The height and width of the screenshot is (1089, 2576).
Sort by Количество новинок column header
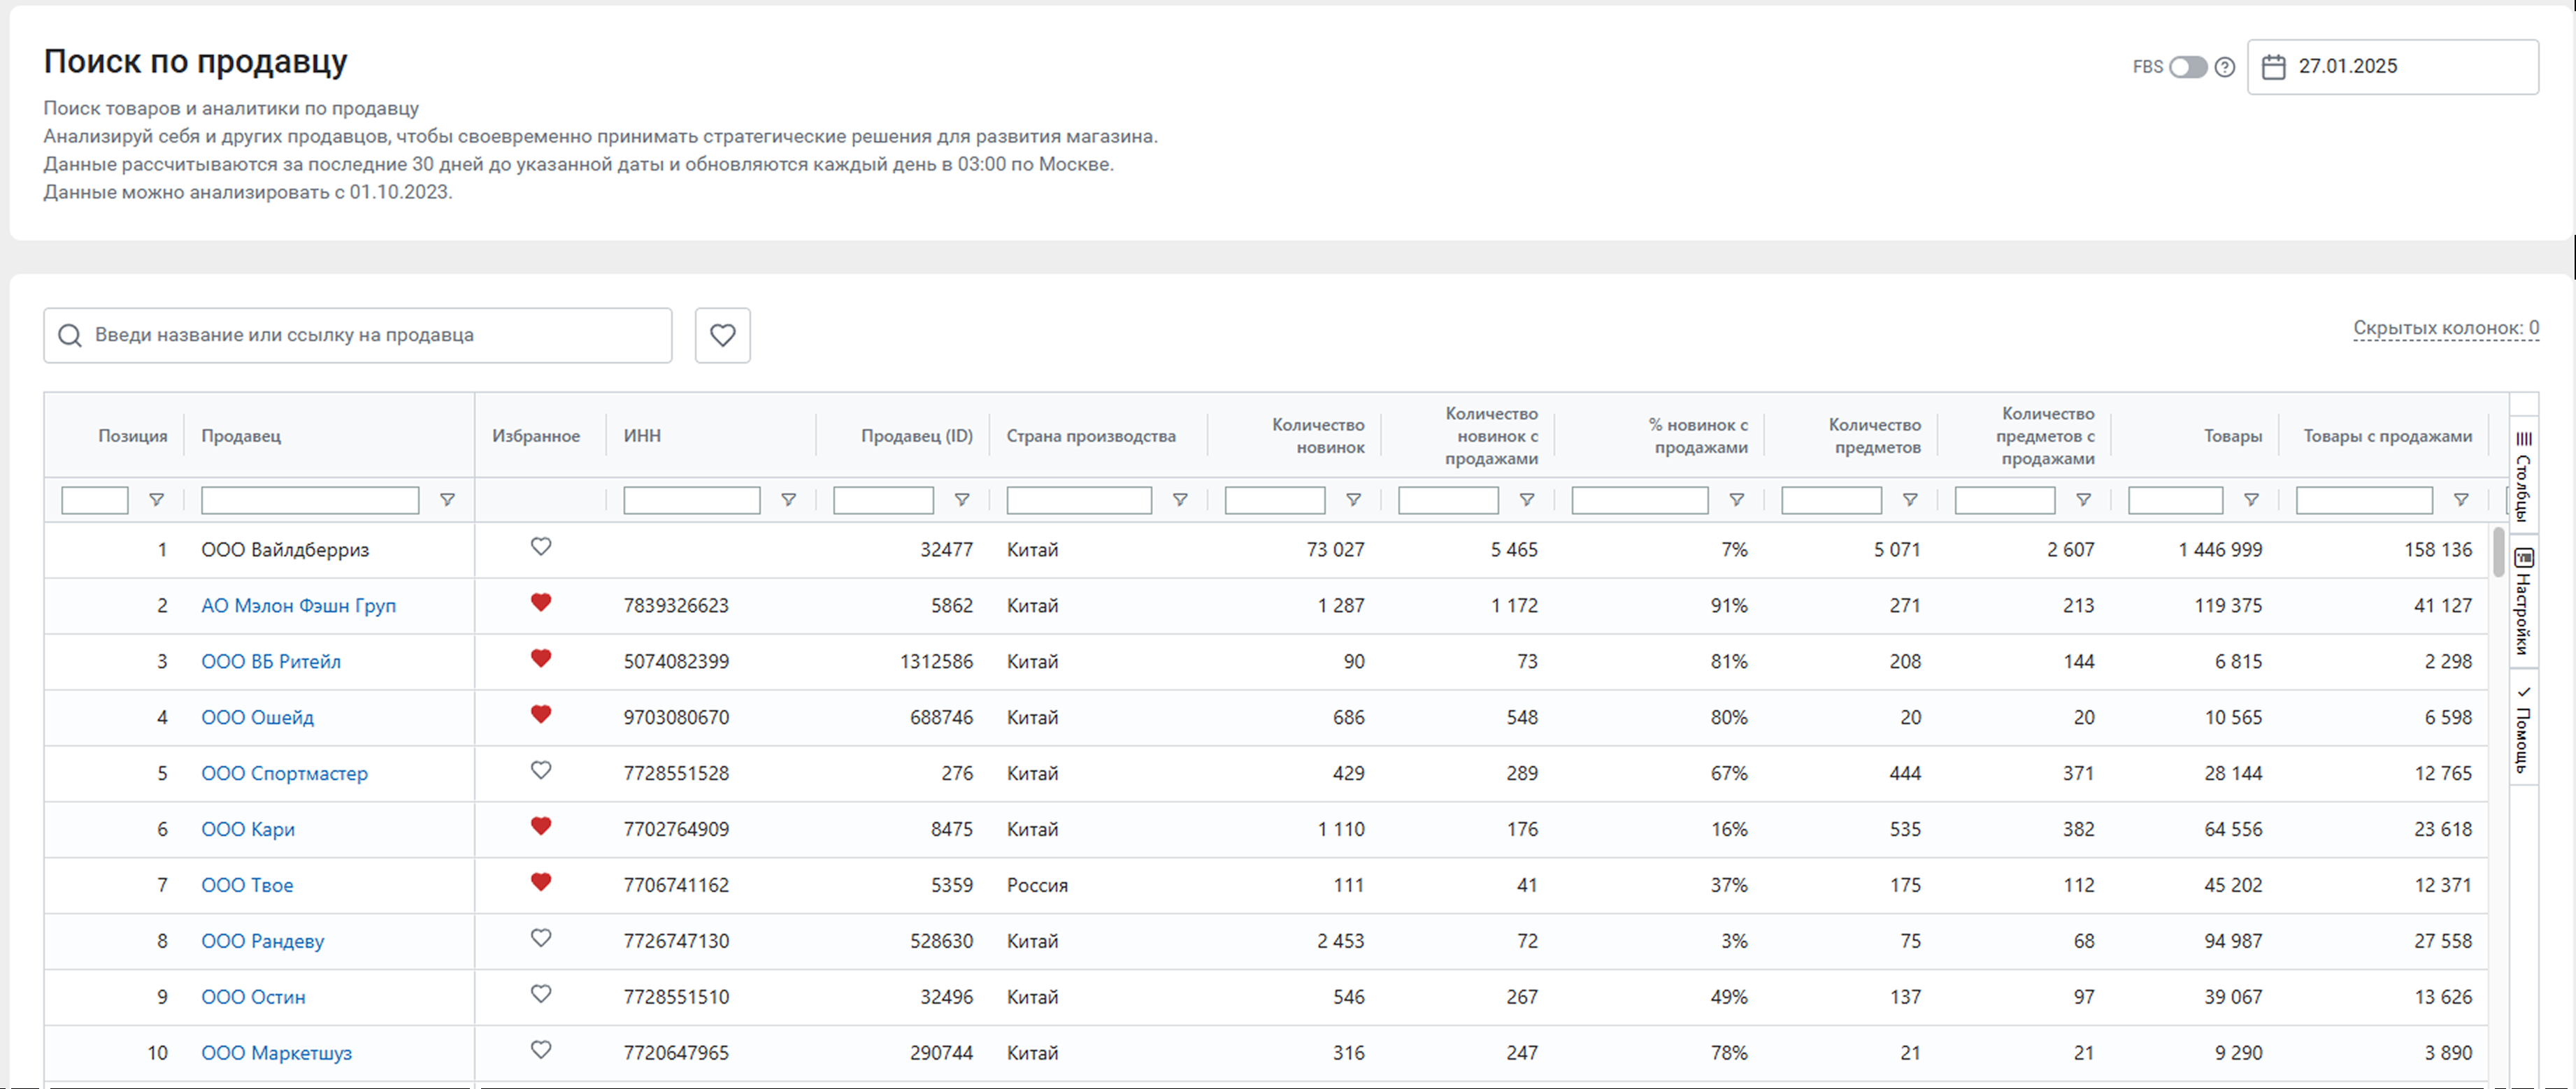1317,436
